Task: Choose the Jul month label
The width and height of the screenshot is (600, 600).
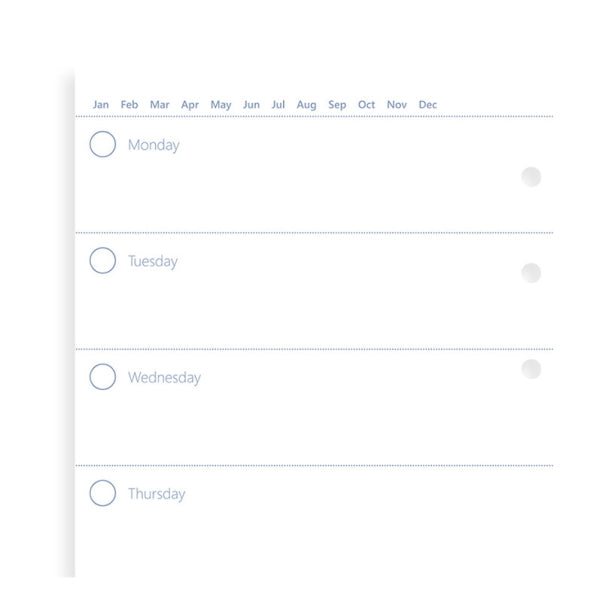Action: [x=278, y=105]
